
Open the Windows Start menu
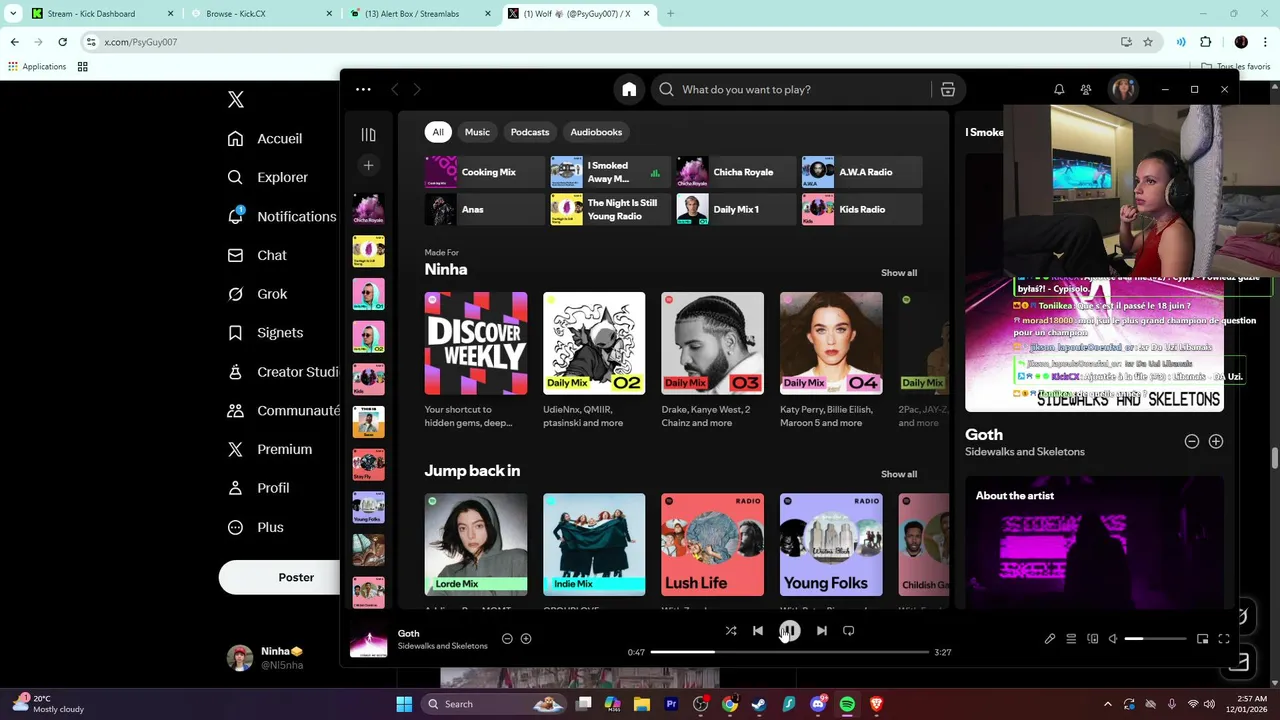click(404, 704)
